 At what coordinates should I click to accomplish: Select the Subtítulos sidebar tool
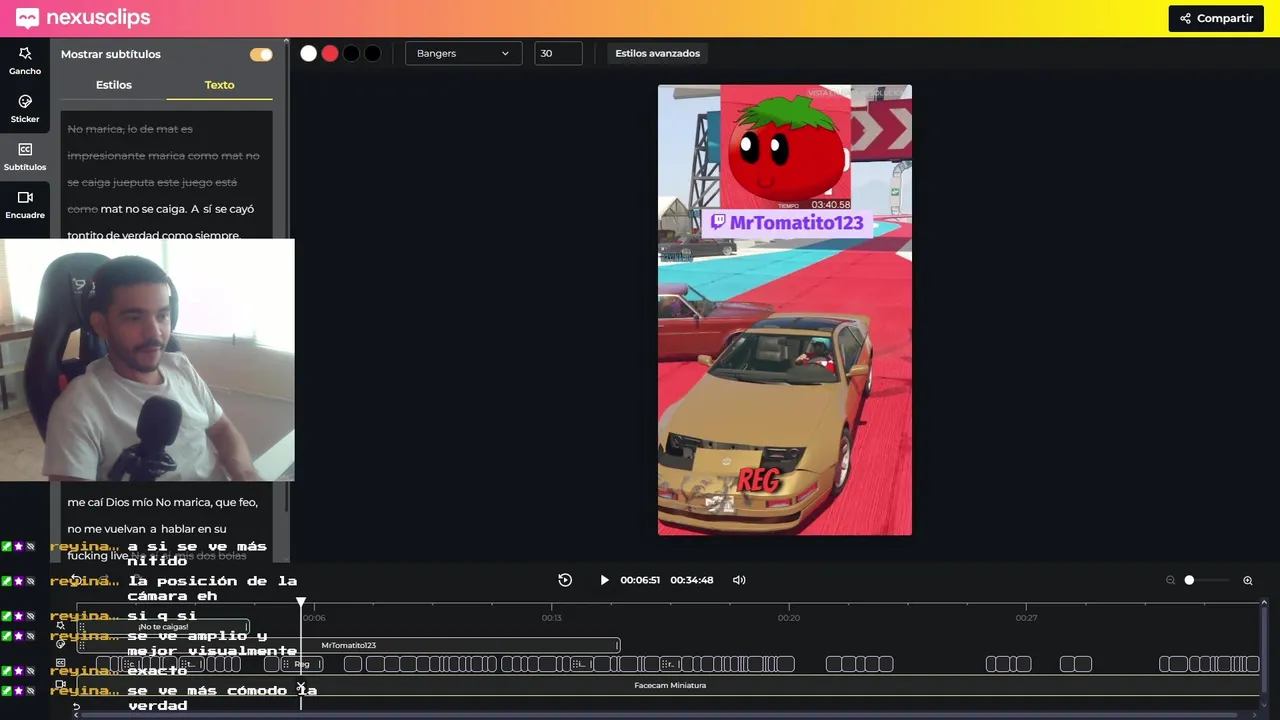point(25,157)
